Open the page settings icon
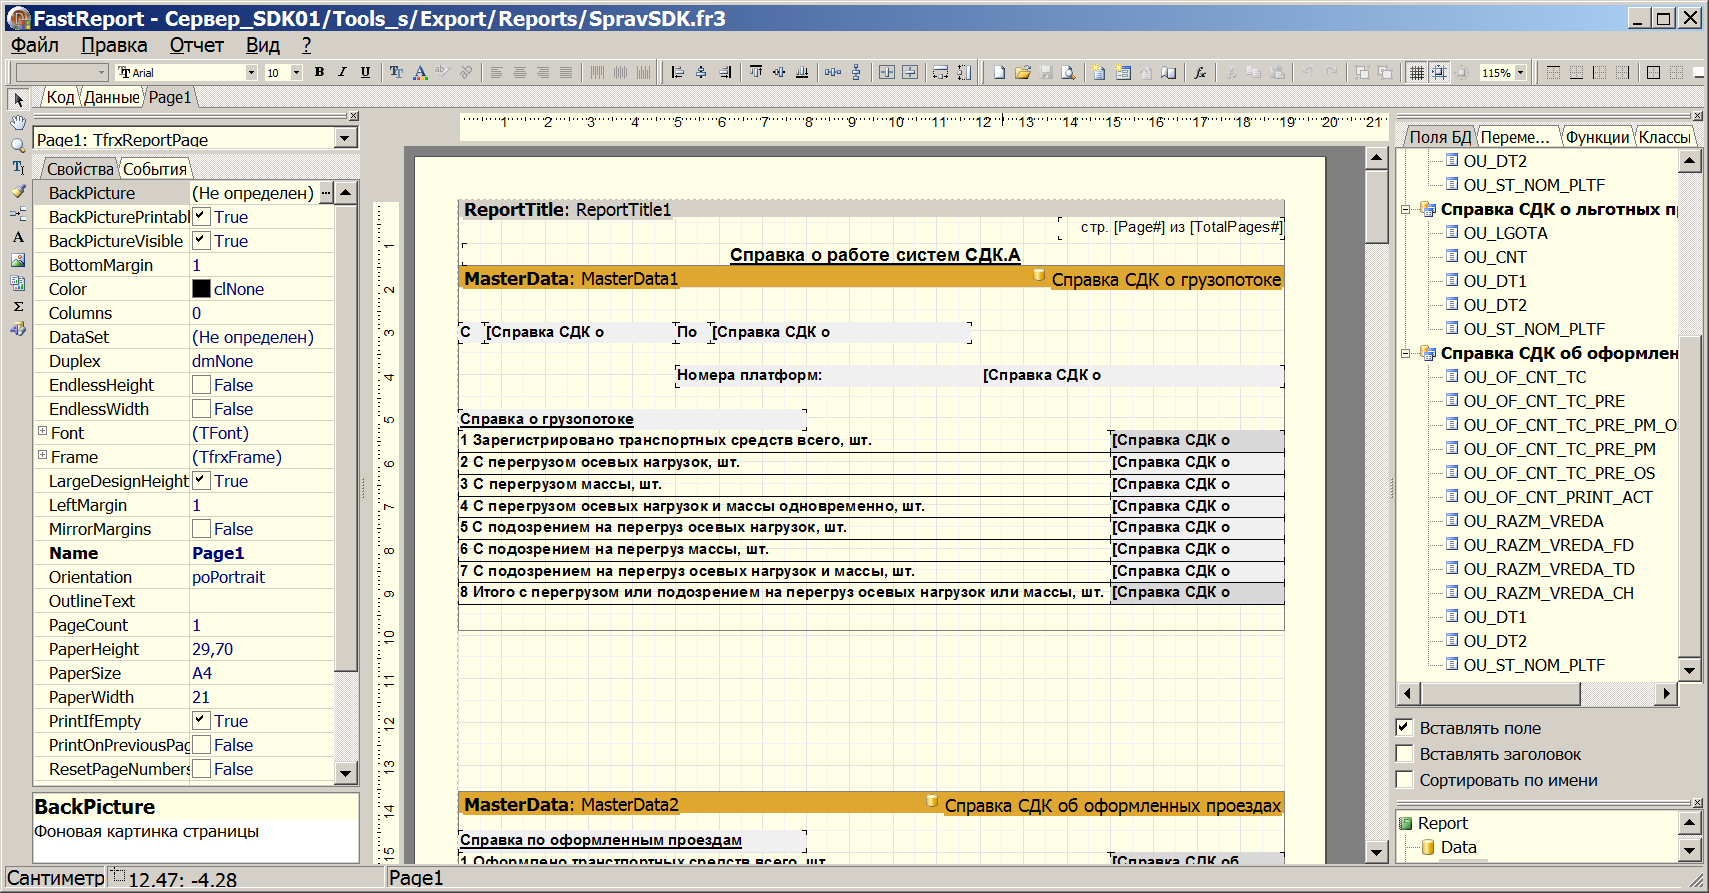This screenshot has width=1709, height=893. pyautogui.click(x=1168, y=72)
